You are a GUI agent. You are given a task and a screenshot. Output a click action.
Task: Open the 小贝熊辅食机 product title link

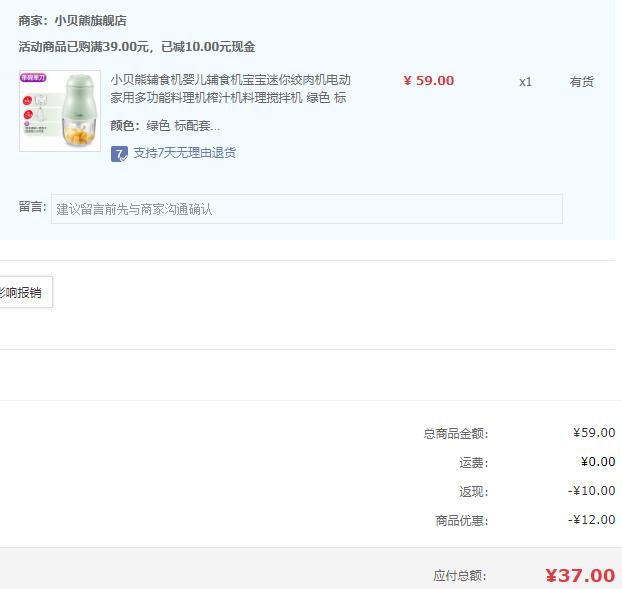(x=230, y=88)
